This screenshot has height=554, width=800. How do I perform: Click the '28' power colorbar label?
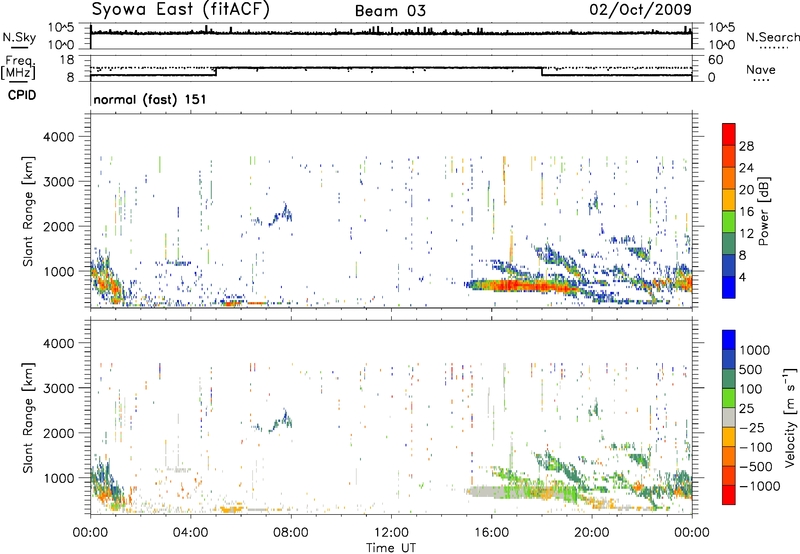746,146
